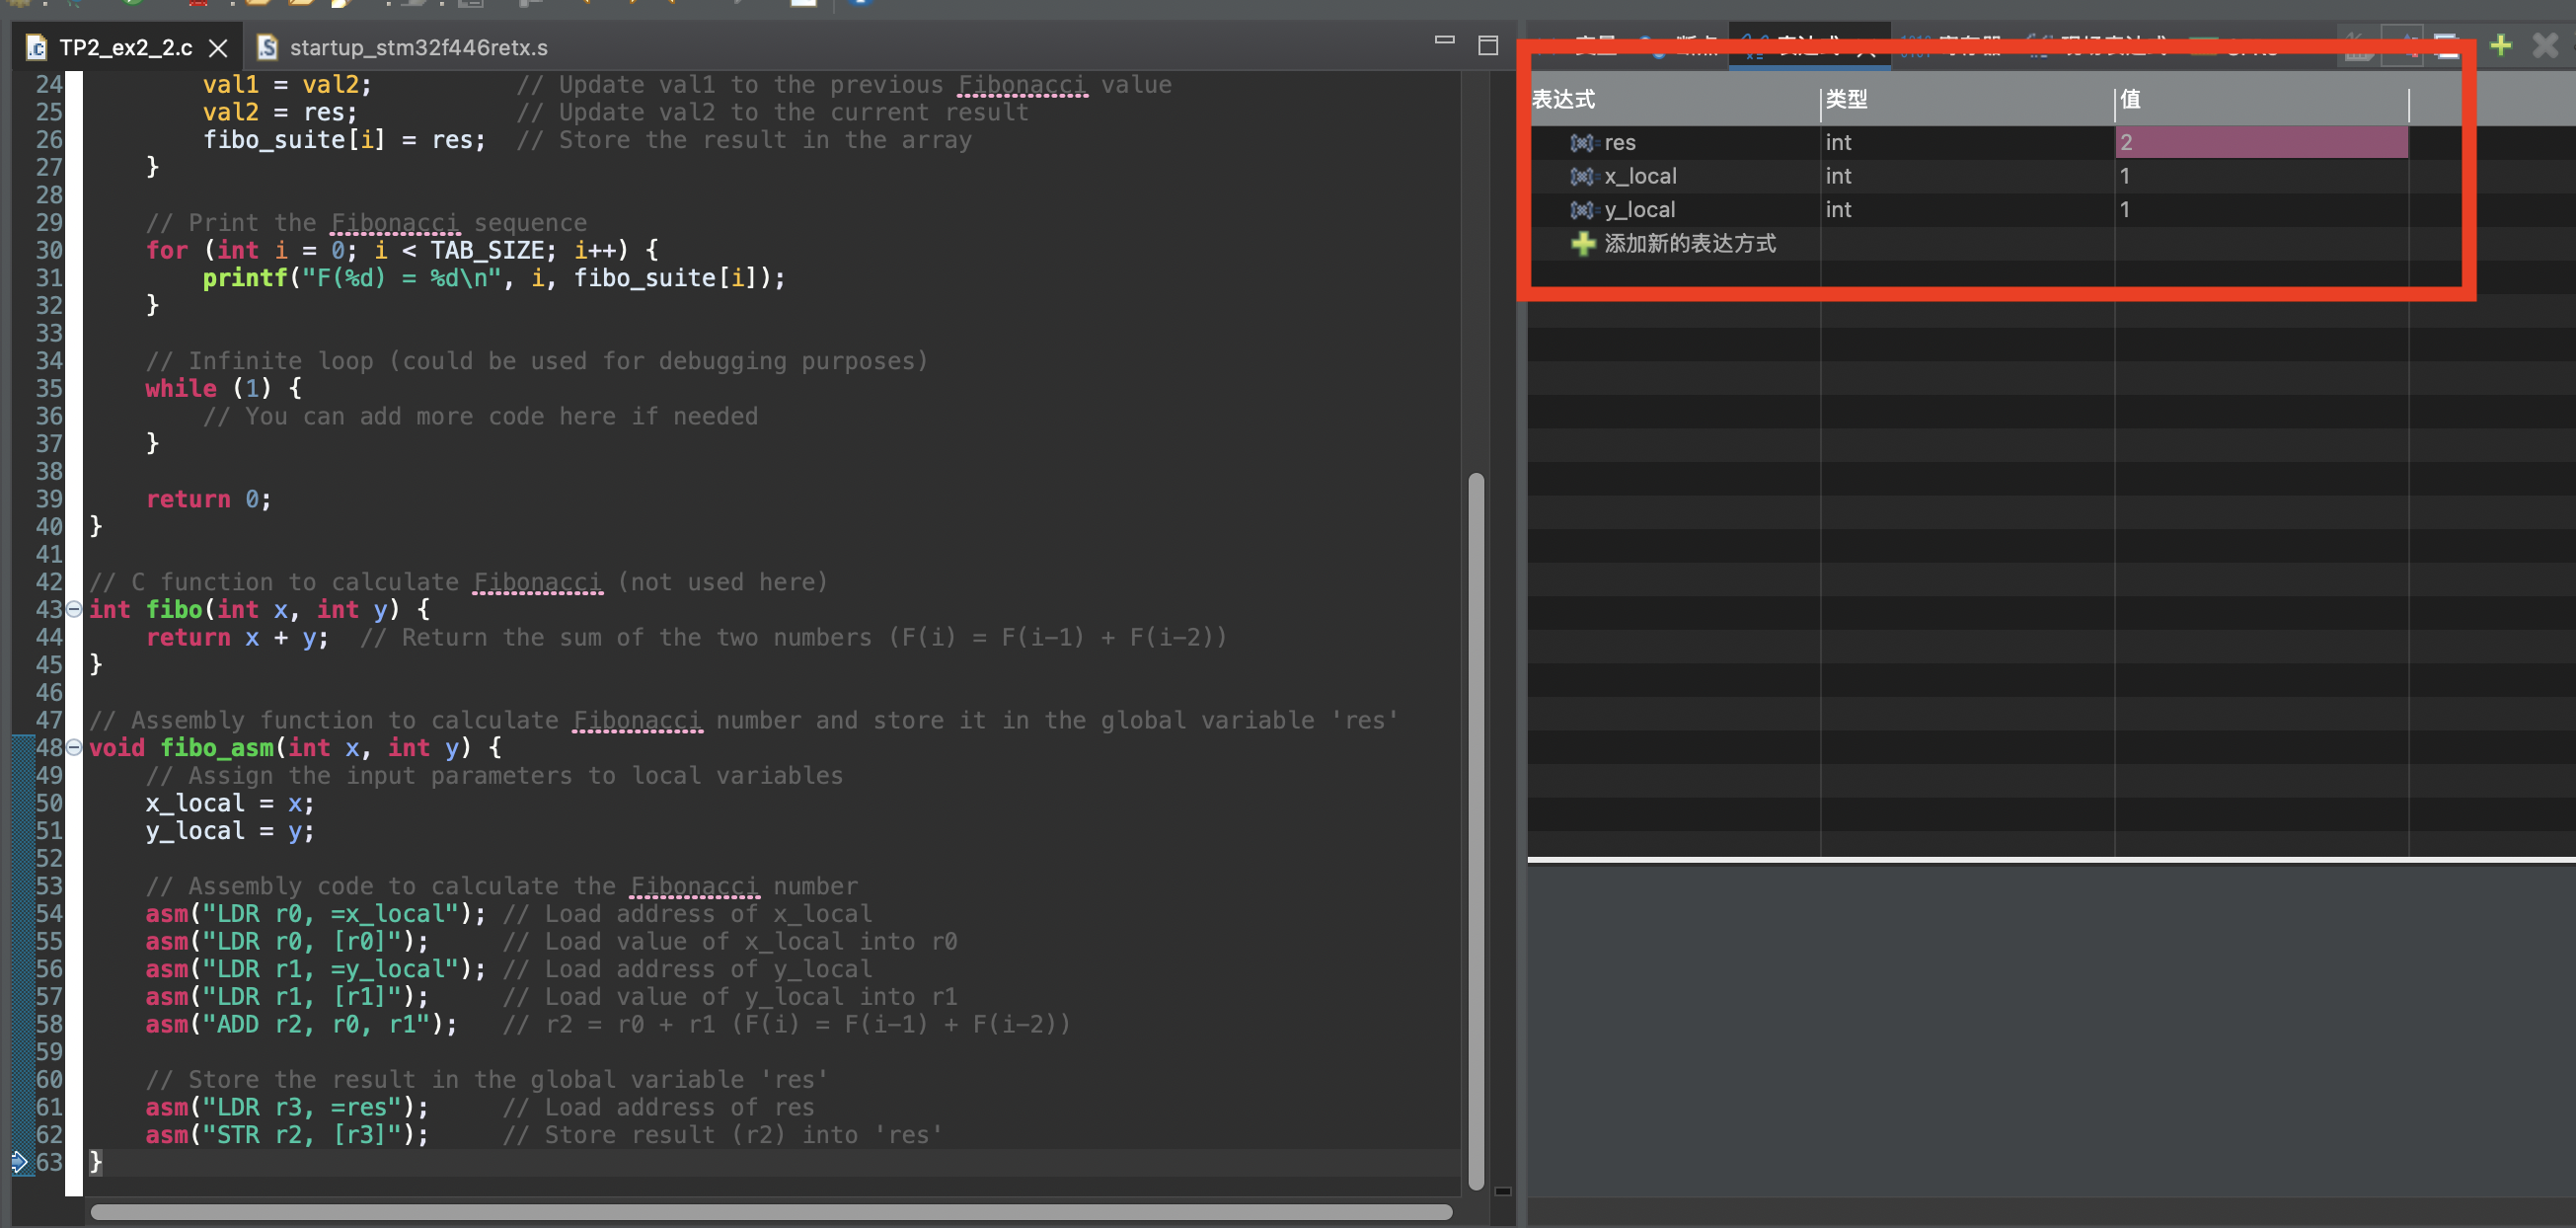Click the editor horizontal scrollbar

coord(770,1211)
